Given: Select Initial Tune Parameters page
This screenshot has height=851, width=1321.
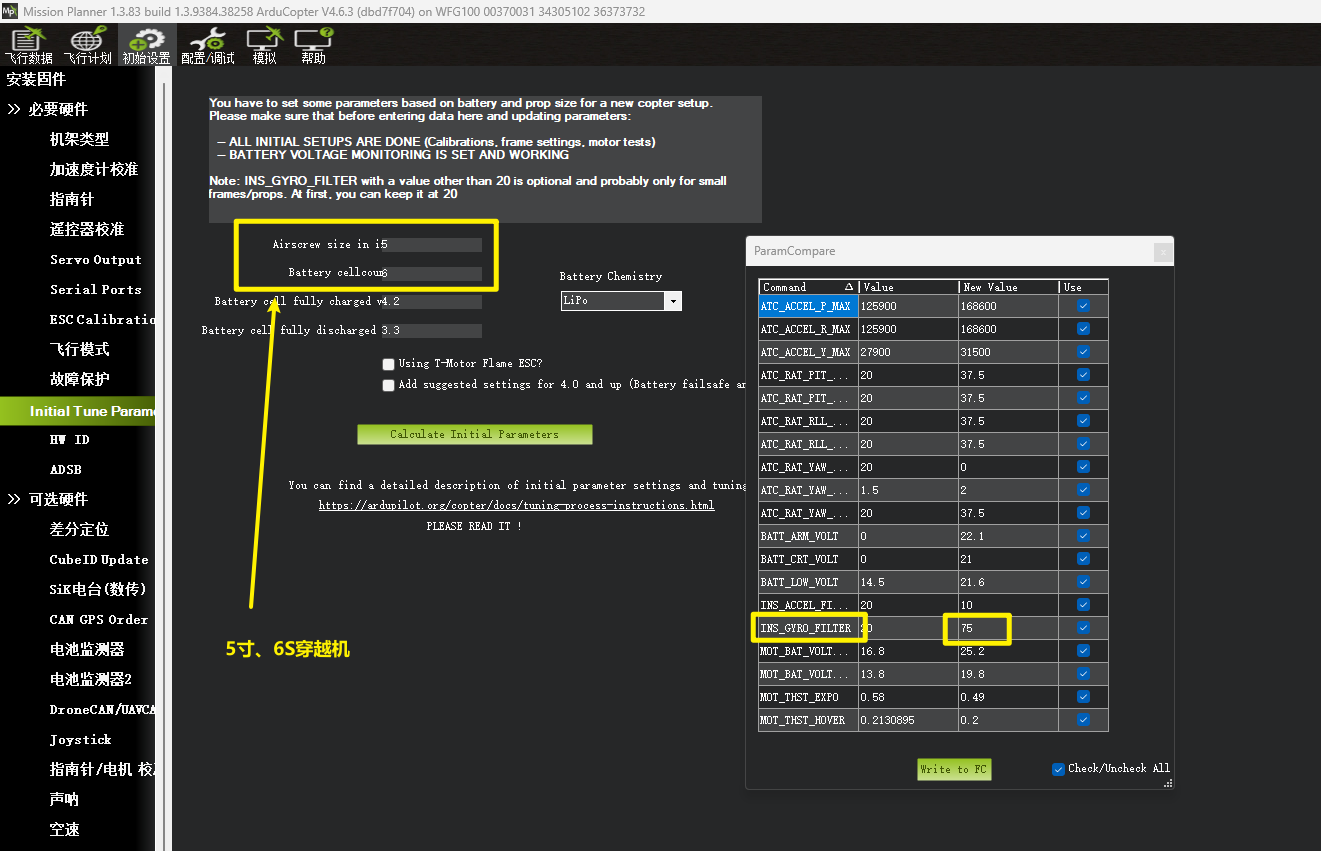Looking at the screenshot, I should (x=78, y=411).
